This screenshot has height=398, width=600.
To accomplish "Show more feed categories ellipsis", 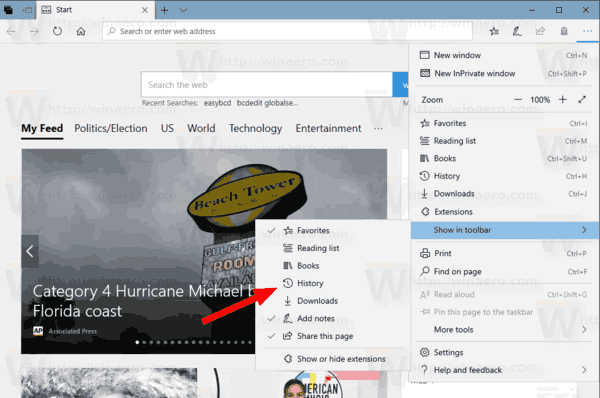I will pyautogui.click(x=378, y=129).
